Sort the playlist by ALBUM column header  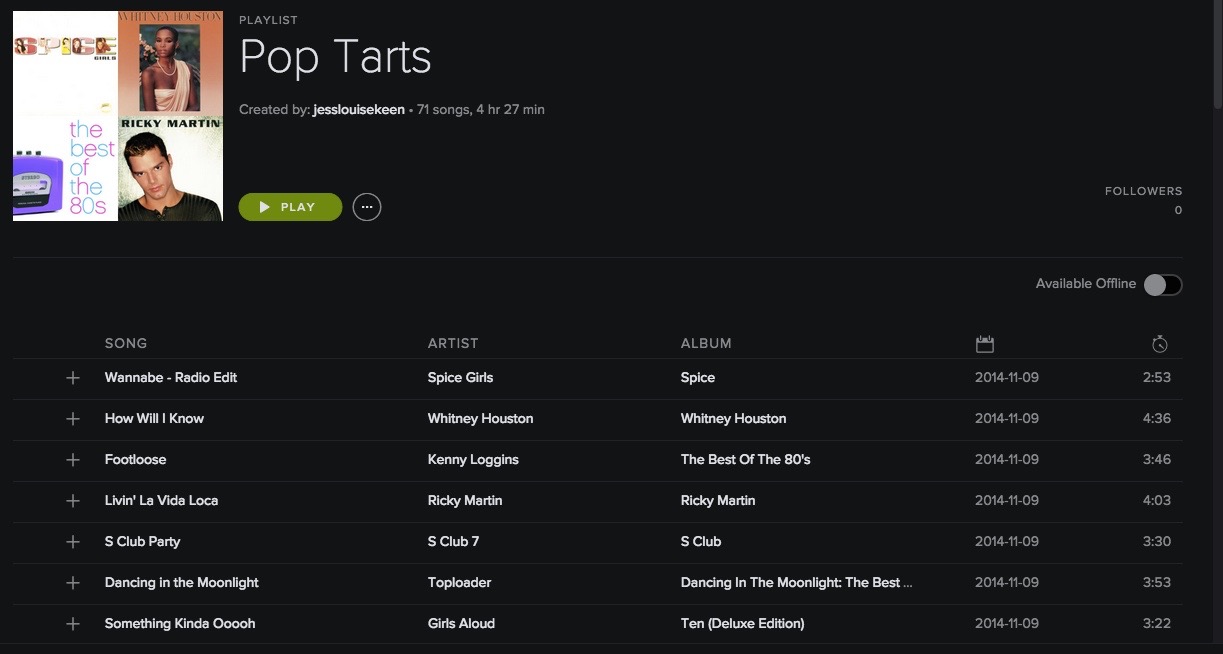706,343
